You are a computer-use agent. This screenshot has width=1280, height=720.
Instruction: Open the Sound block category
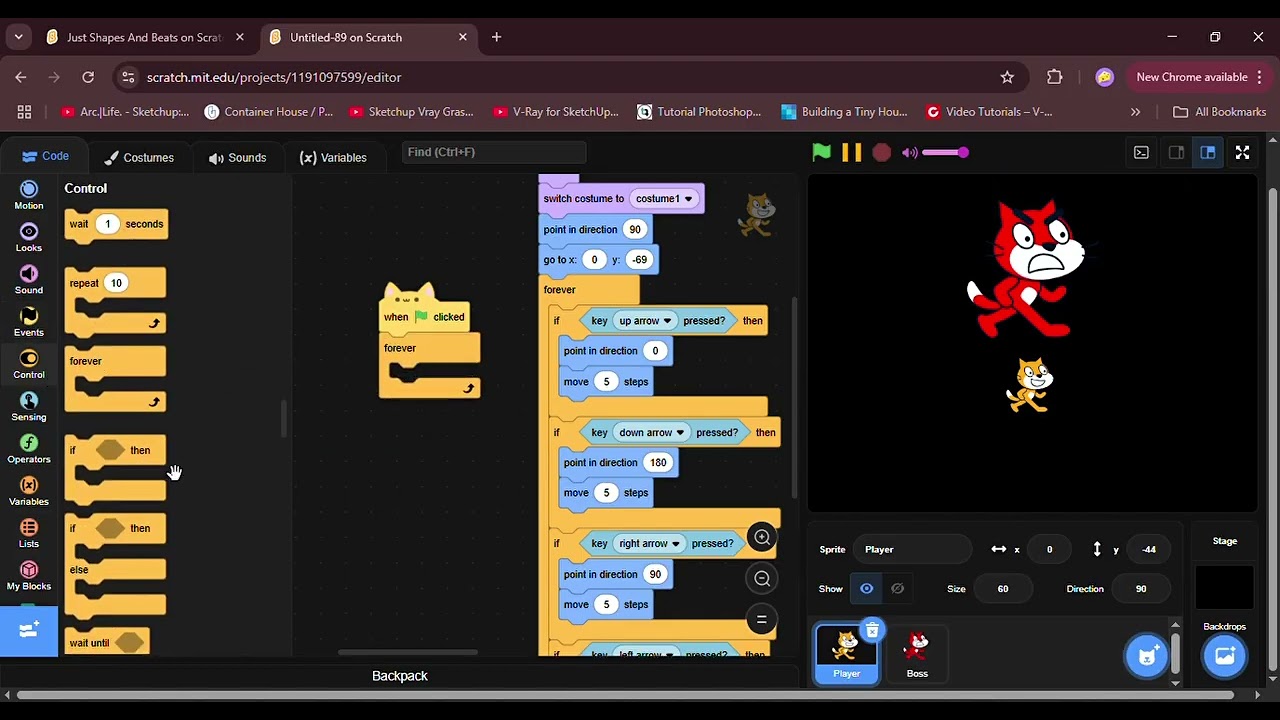click(29, 279)
